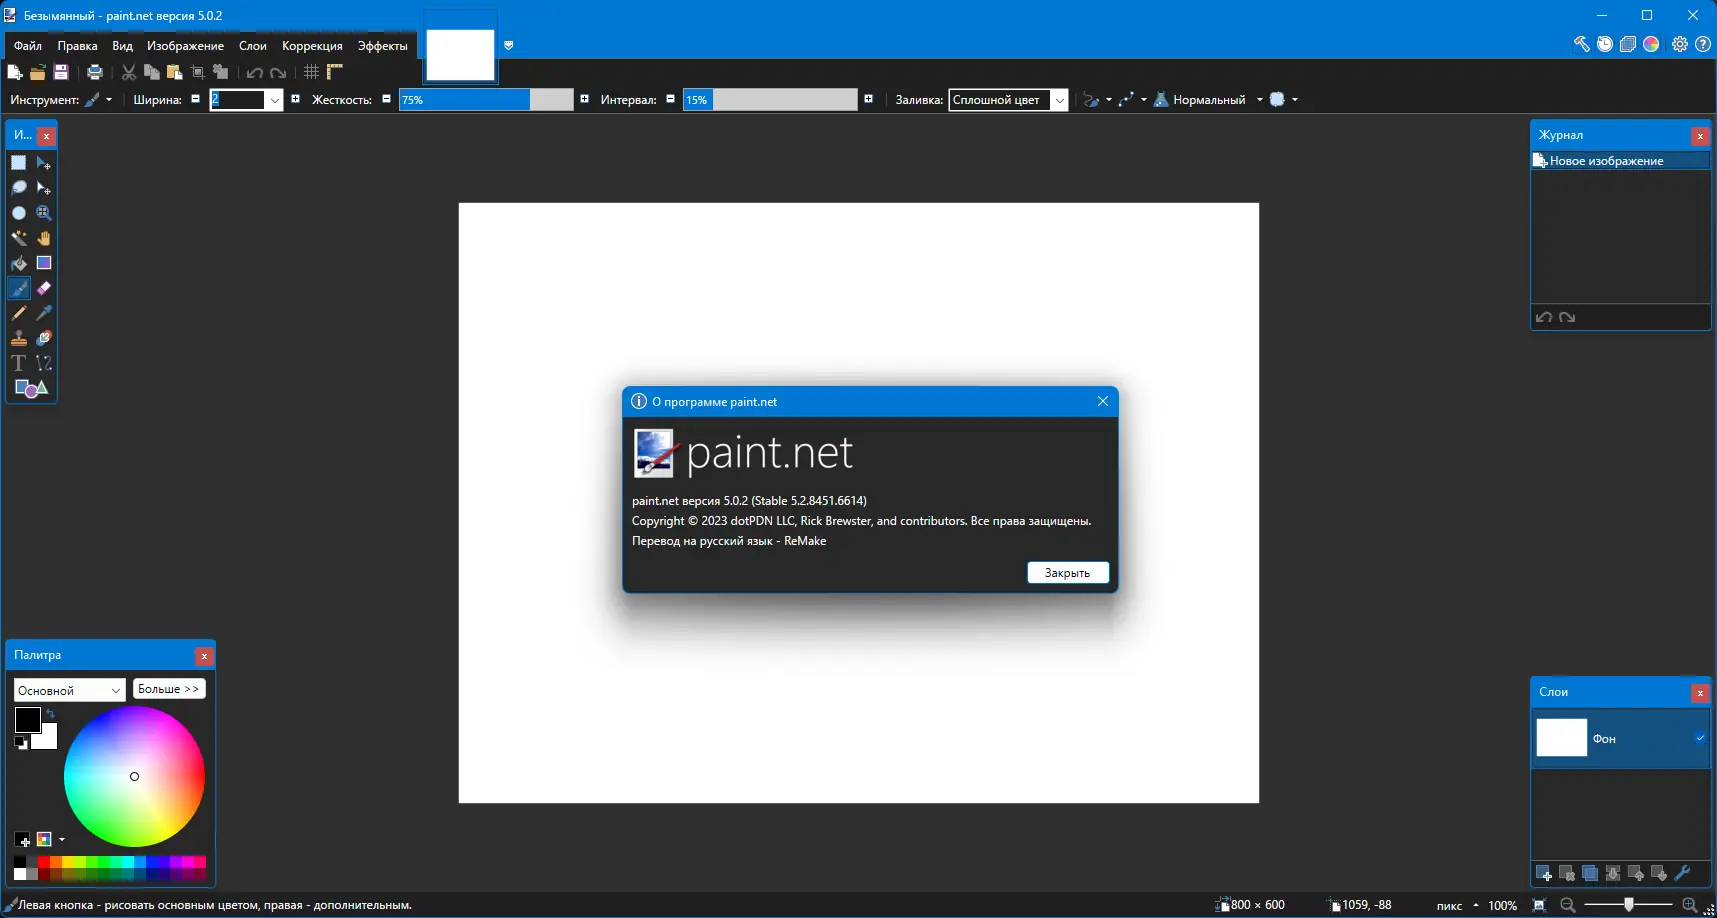1717x918 pixels.
Task: Select the Ellipse Select tool
Action: pyautogui.click(x=19, y=213)
